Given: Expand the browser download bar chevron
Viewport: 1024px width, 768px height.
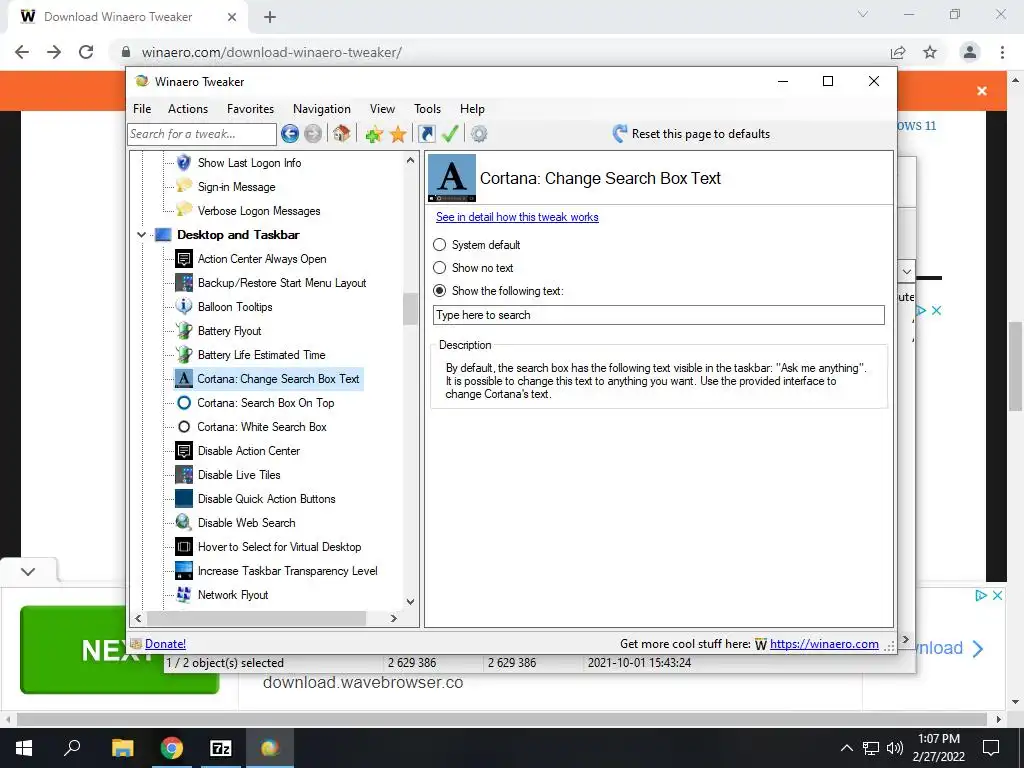Looking at the screenshot, I should [27, 571].
